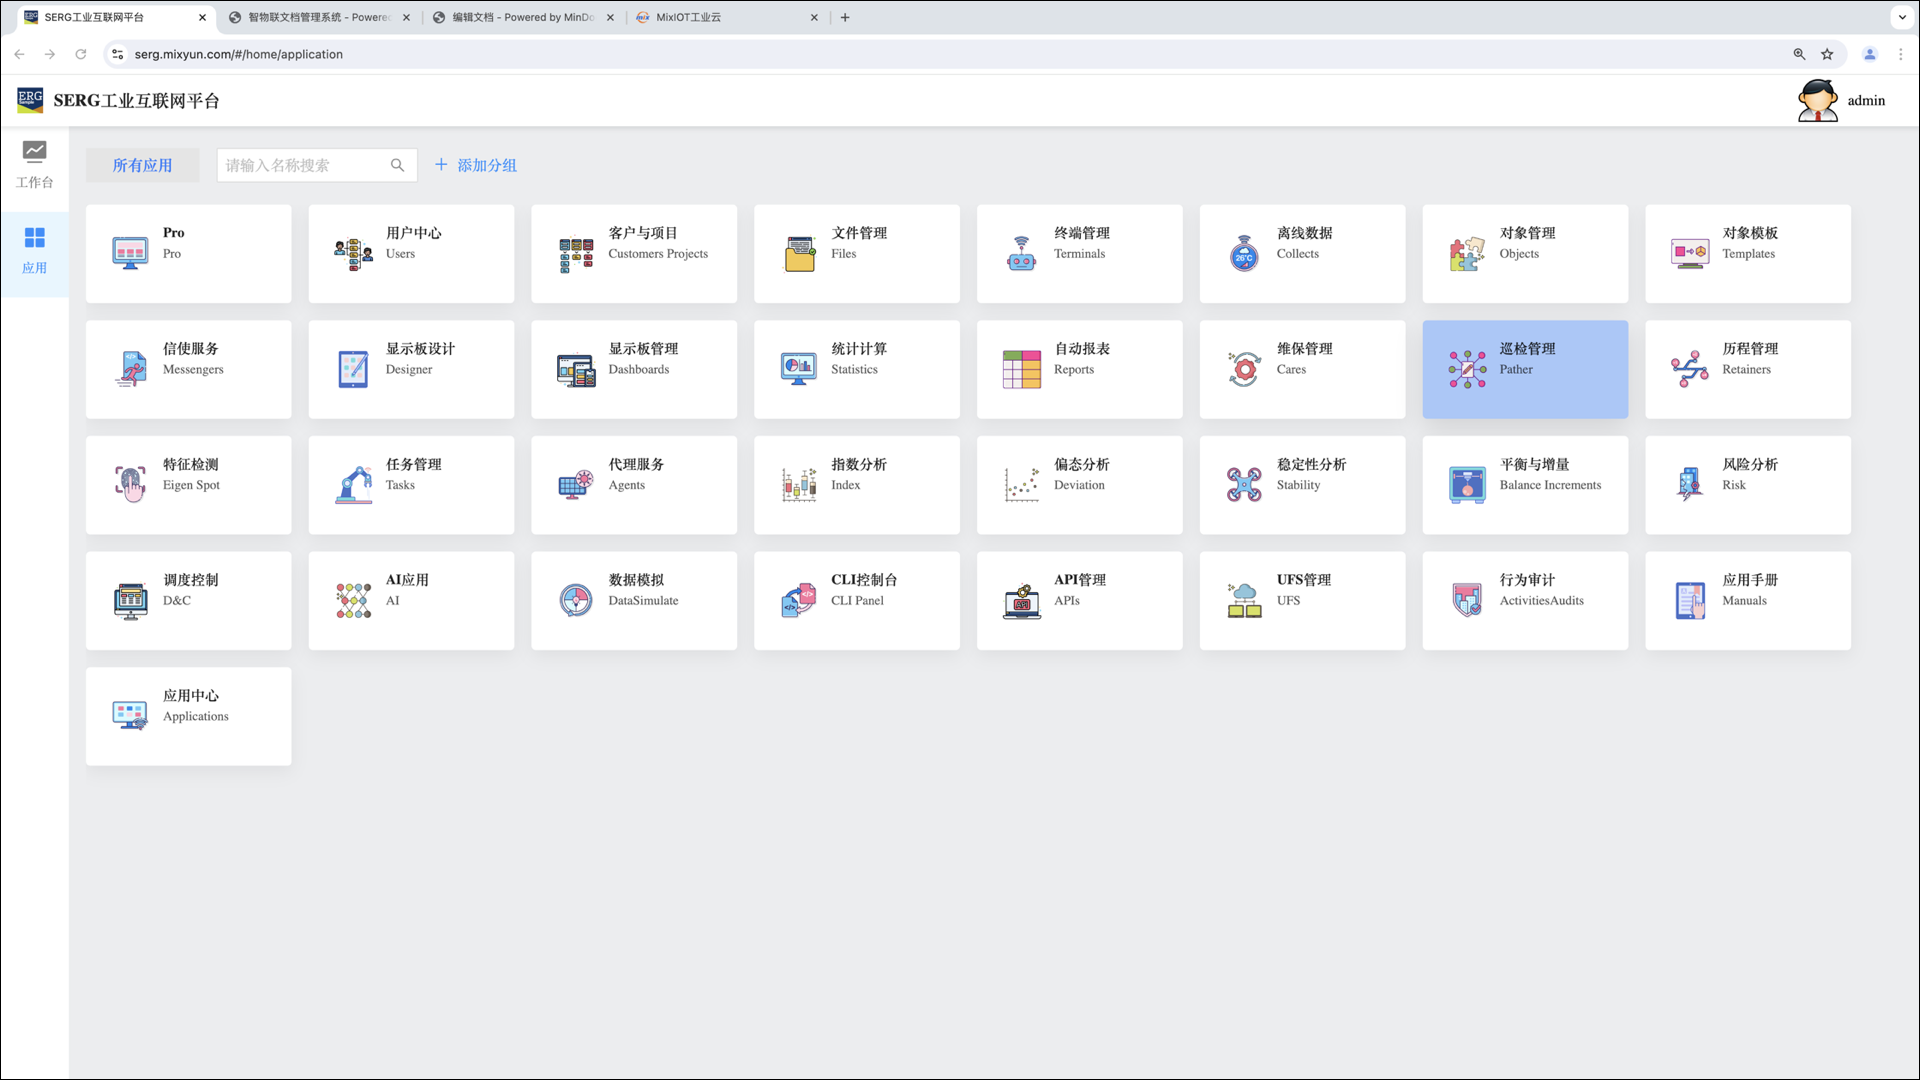Click the Reports table grid icon
1920x1080 pixels.
pyautogui.click(x=1021, y=369)
